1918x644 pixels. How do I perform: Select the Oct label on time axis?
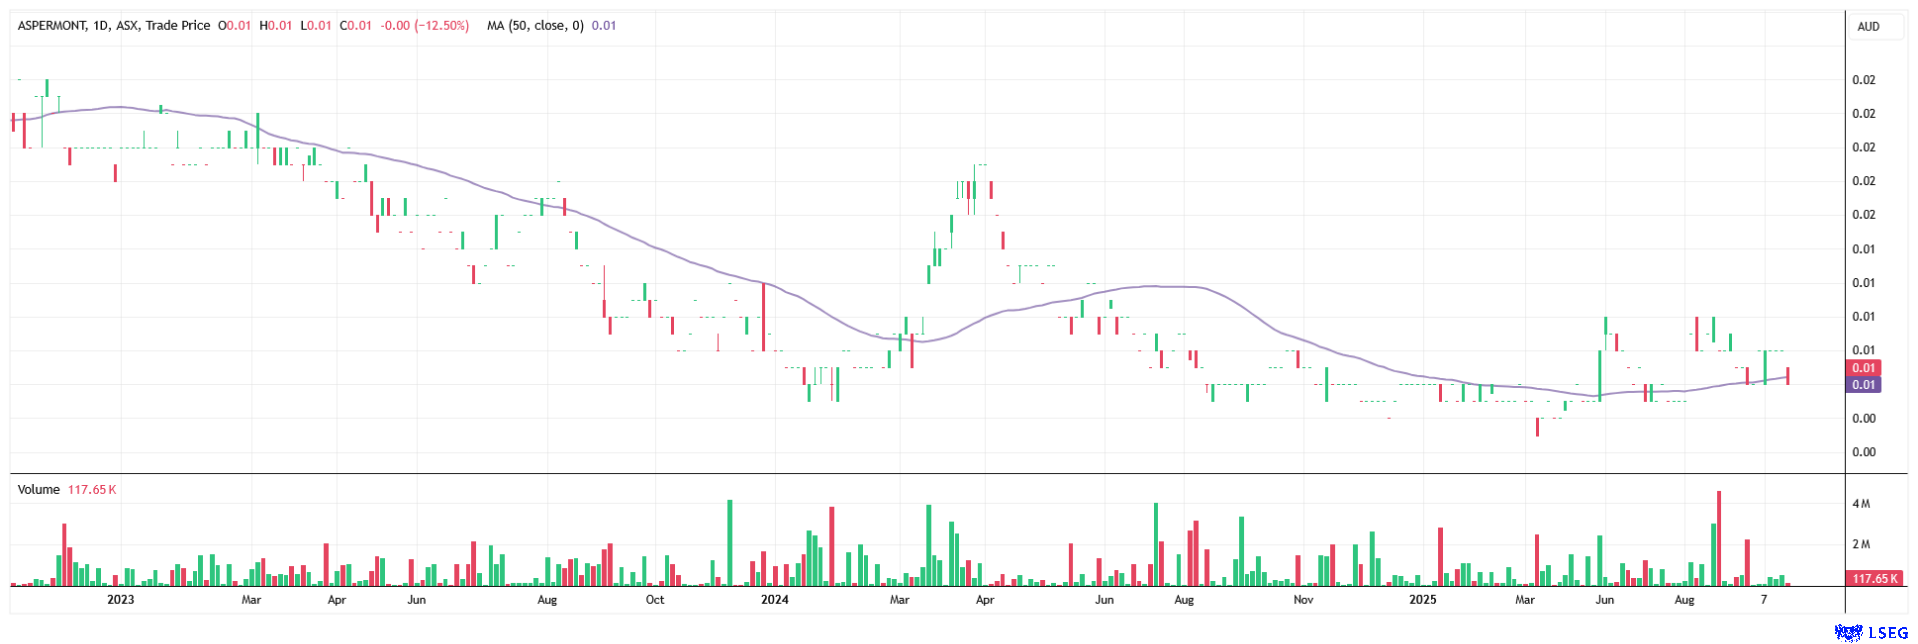coord(655,600)
